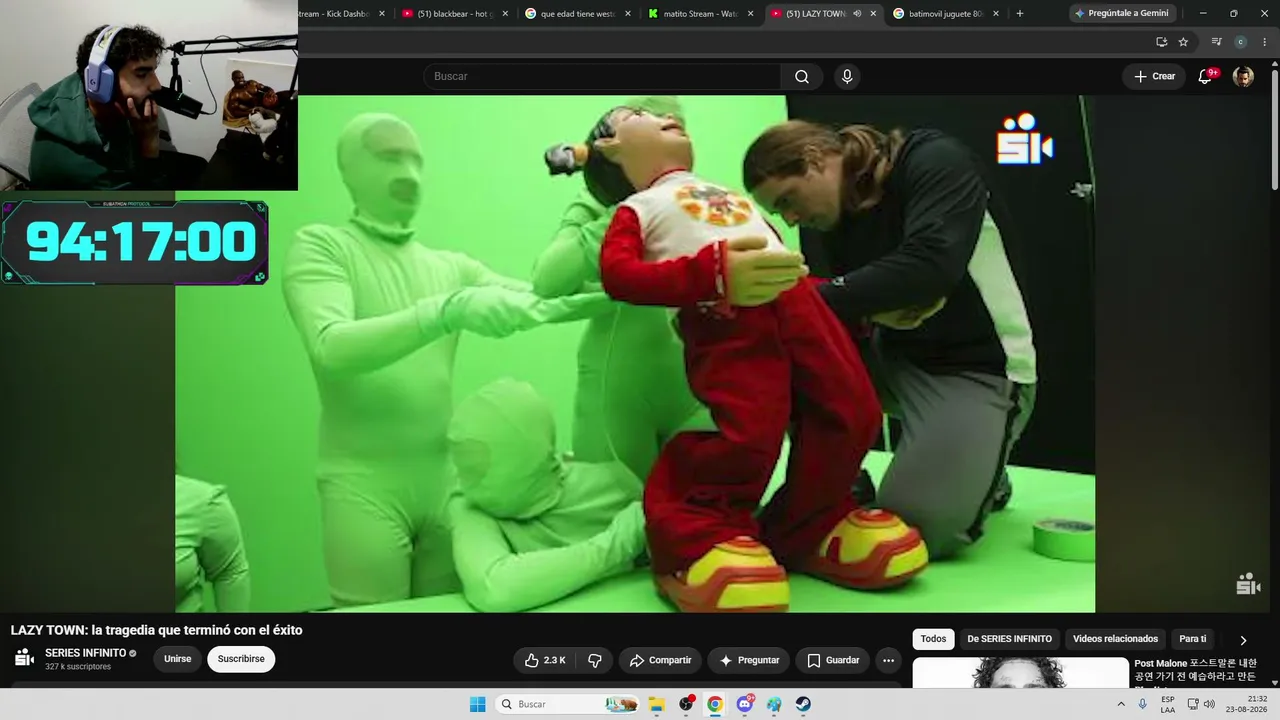Open the more actions ellipsis menu
The width and height of the screenshot is (1280, 720).
click(x=888, y=660)
